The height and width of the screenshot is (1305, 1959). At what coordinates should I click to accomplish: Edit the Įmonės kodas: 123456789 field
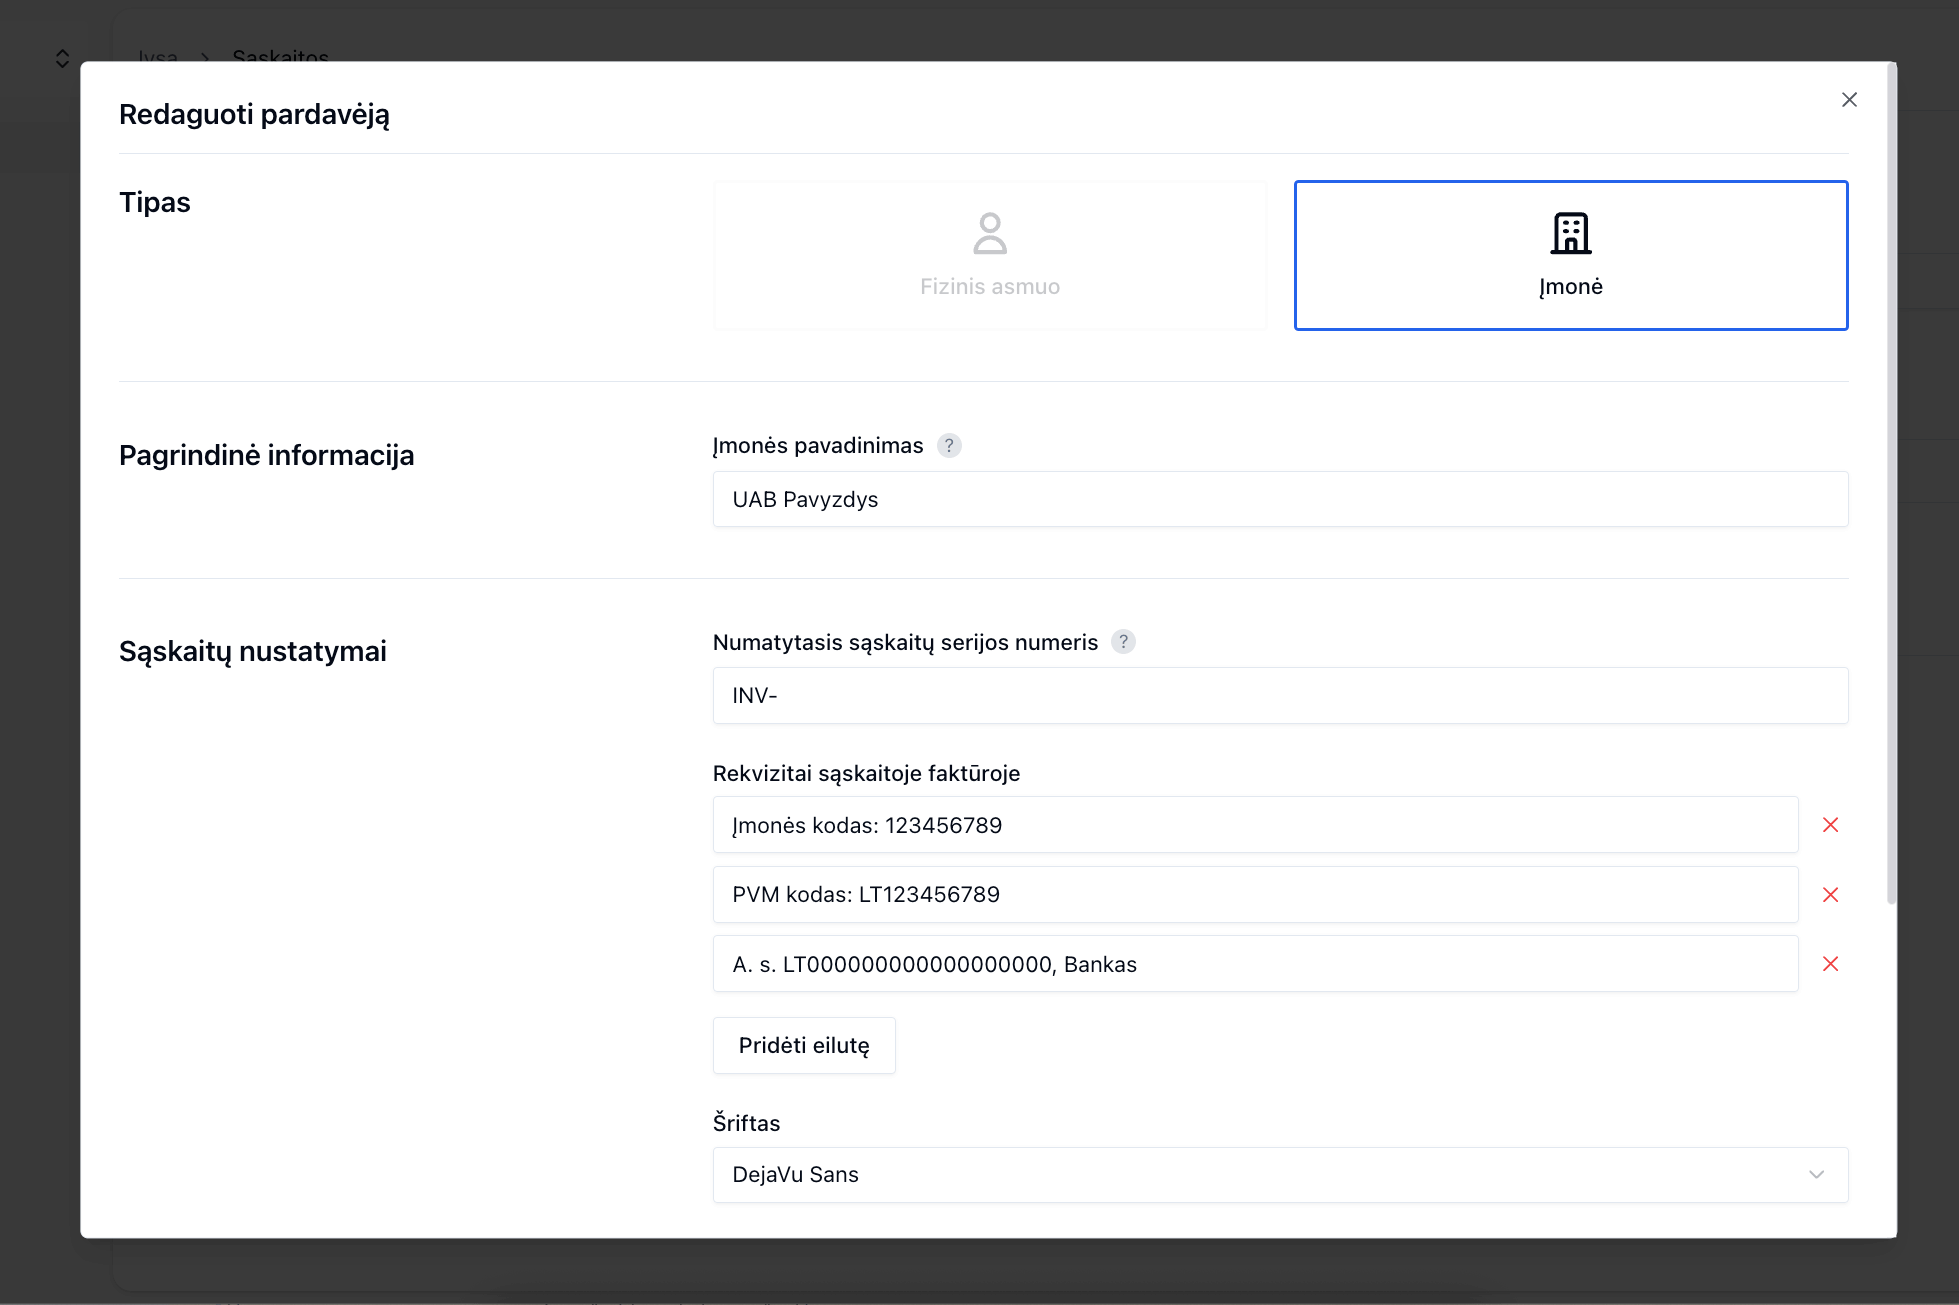point(1254,825)
